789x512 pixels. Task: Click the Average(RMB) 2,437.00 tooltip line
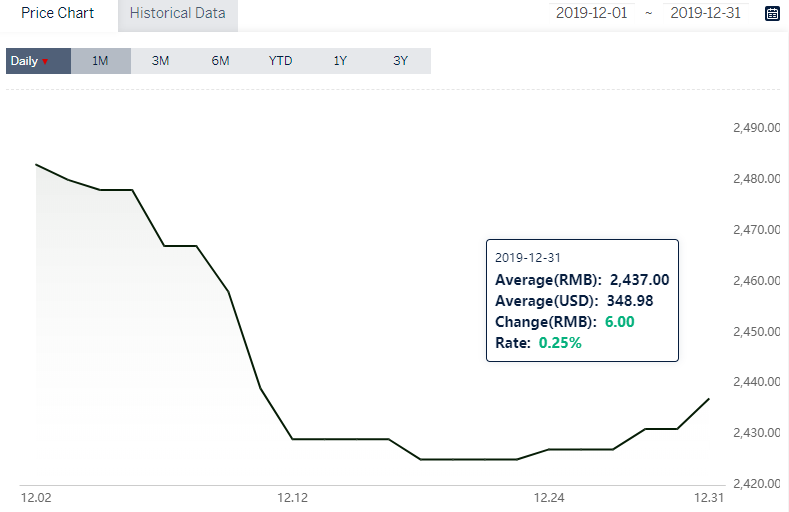[582, 280]
